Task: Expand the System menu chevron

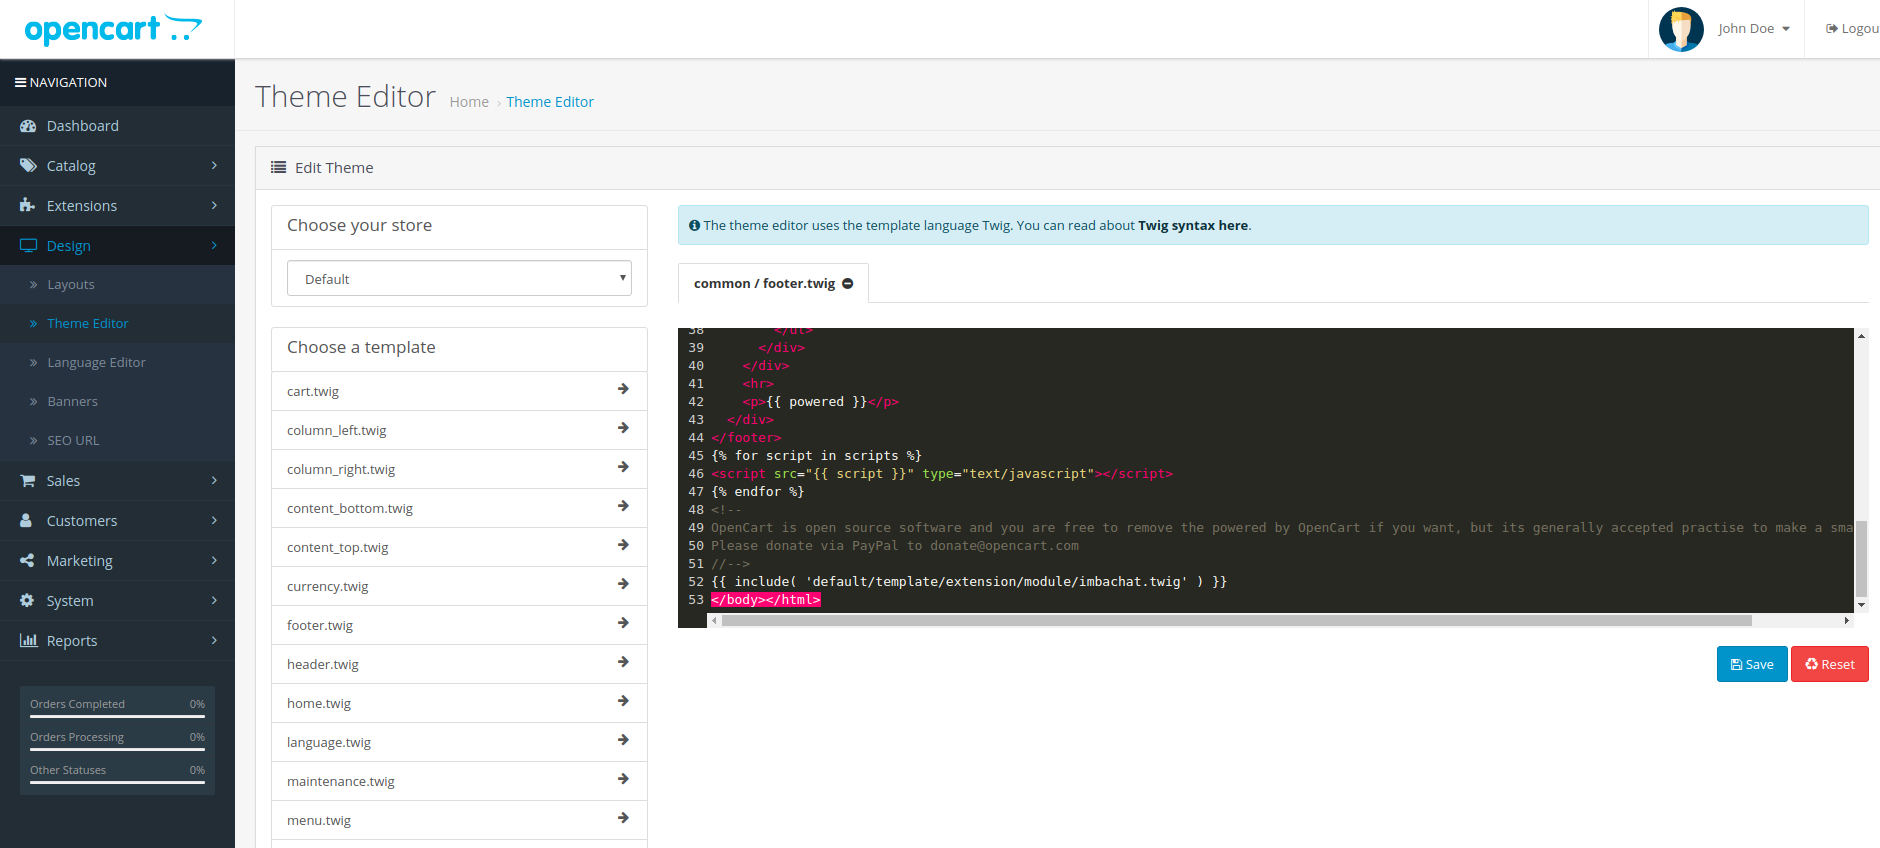Action: [x=214, y=601]
